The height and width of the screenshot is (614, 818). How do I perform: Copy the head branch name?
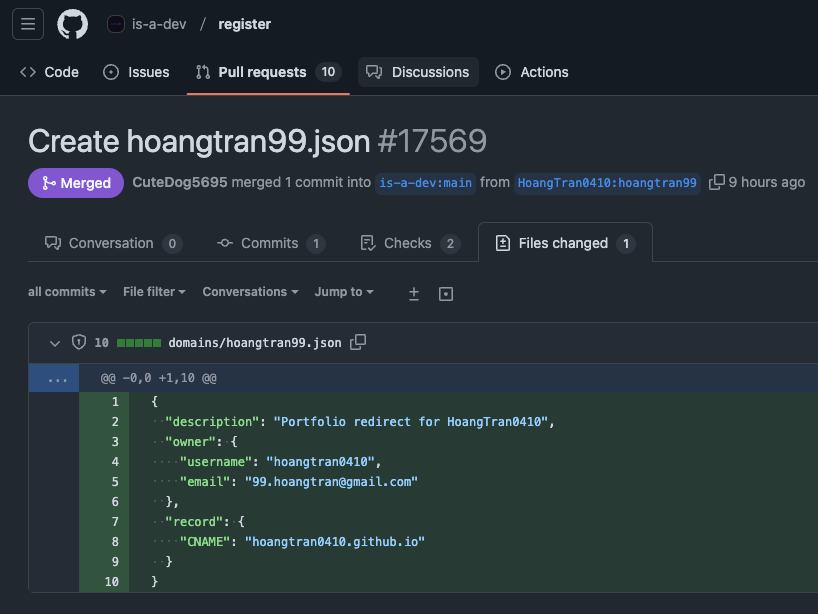click(716, 182)
